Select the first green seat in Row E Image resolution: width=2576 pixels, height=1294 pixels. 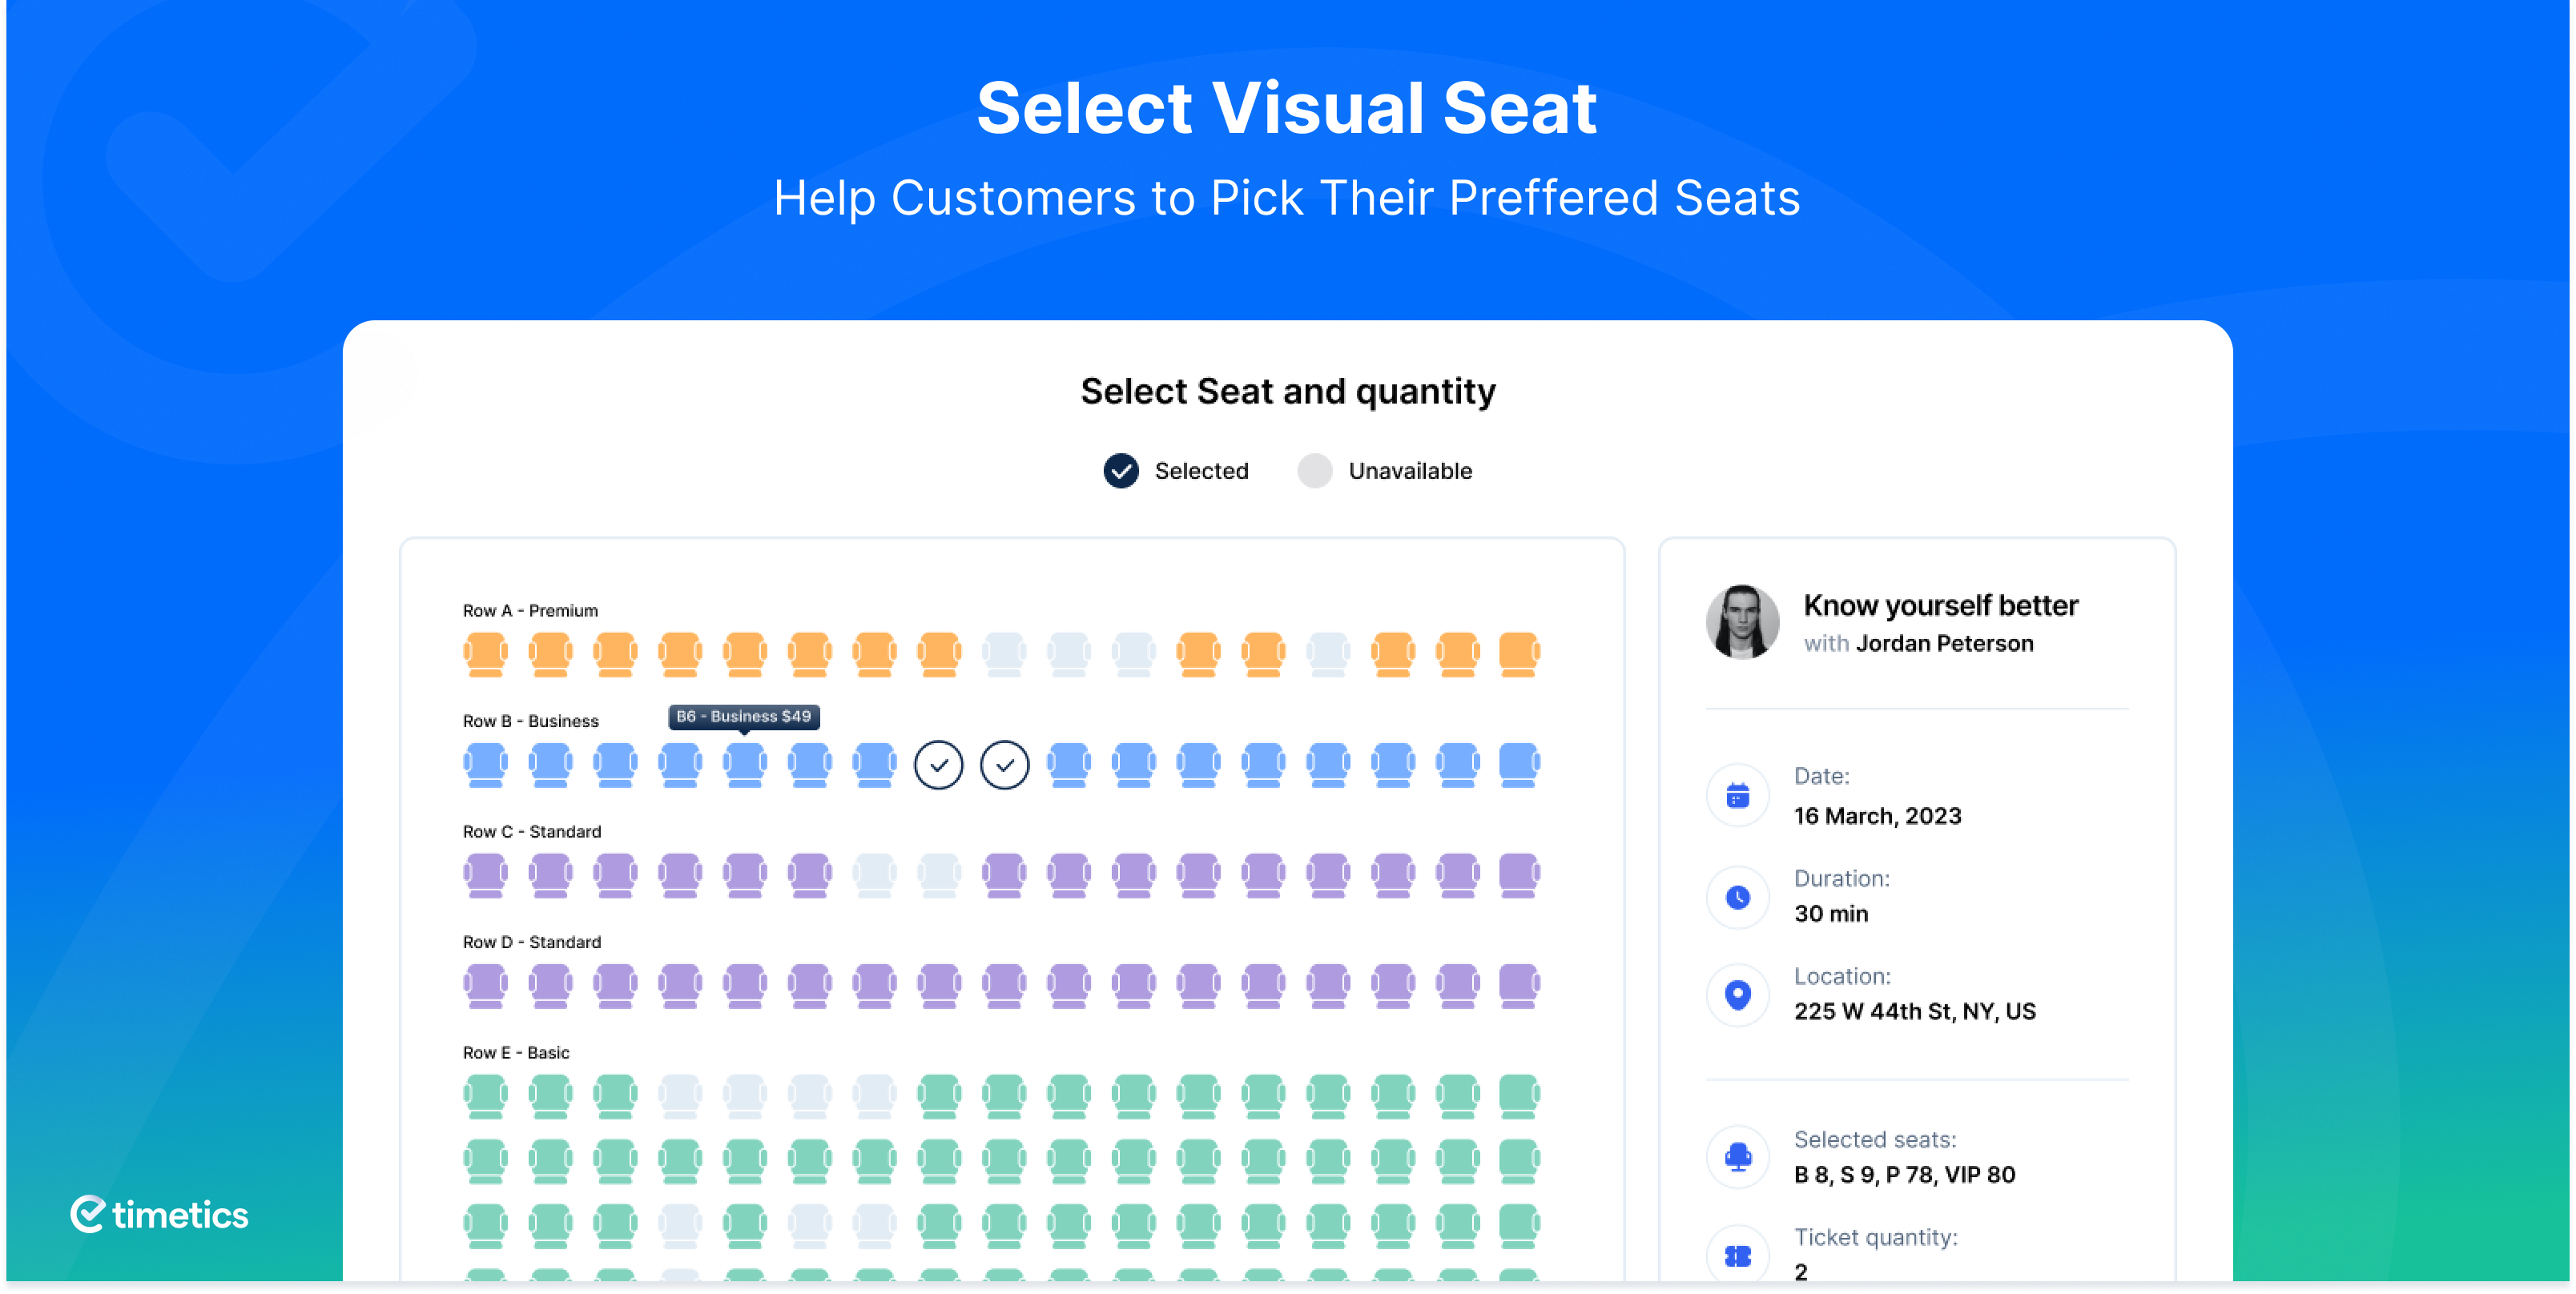click(x=485, y=1097)
